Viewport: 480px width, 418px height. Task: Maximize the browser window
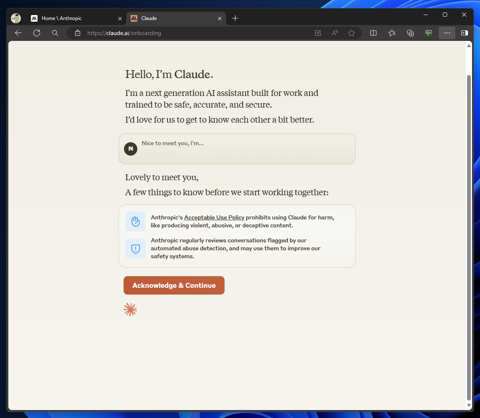[x=445, y=15]
